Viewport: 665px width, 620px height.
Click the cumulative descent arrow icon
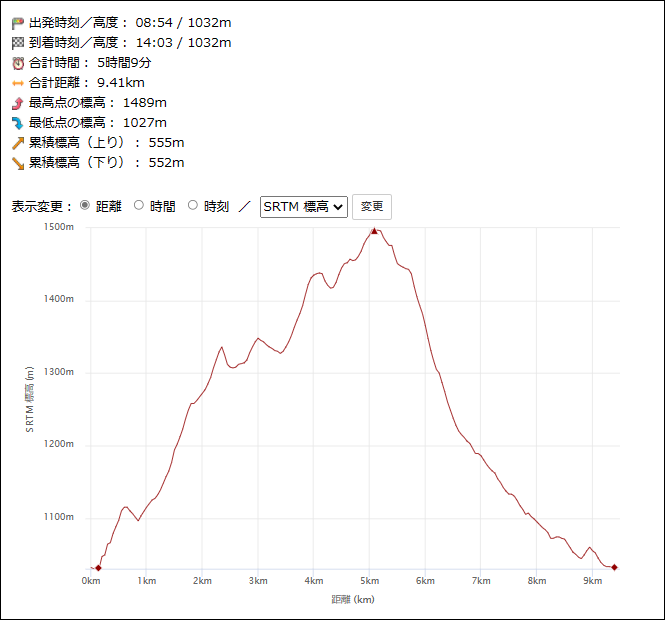tap(17, 162)
